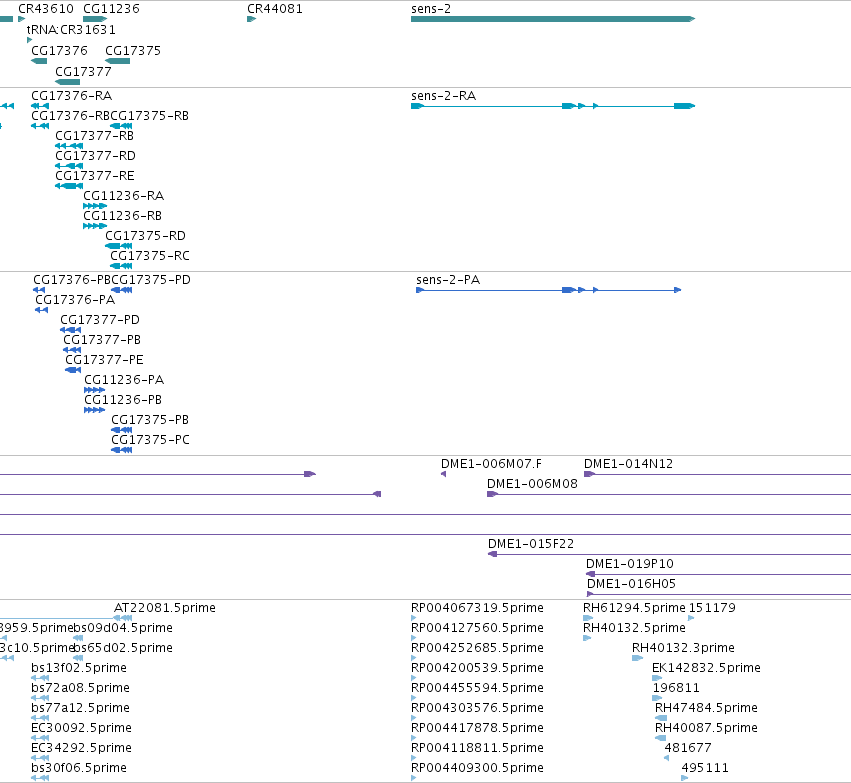Click the DME1-014N12 clone label
This screenshot has height=783, width=851.
[x=628, y=464]
